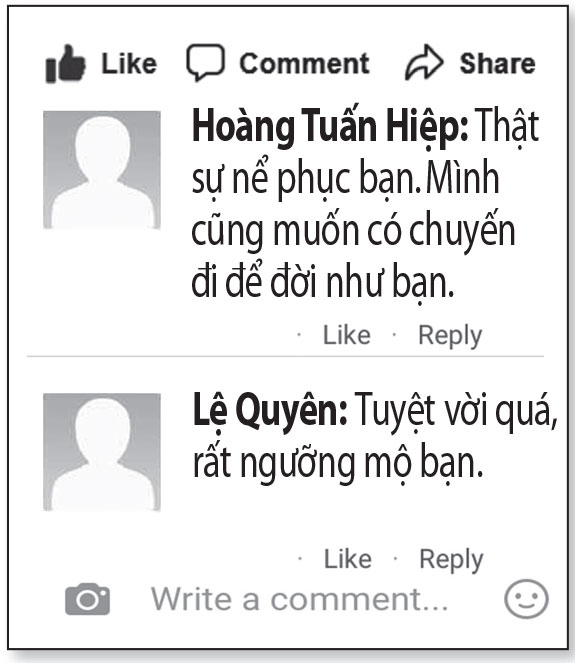Like Lệ Quyên's comment
Screen dimensions: 575x663
pos(348,559)
